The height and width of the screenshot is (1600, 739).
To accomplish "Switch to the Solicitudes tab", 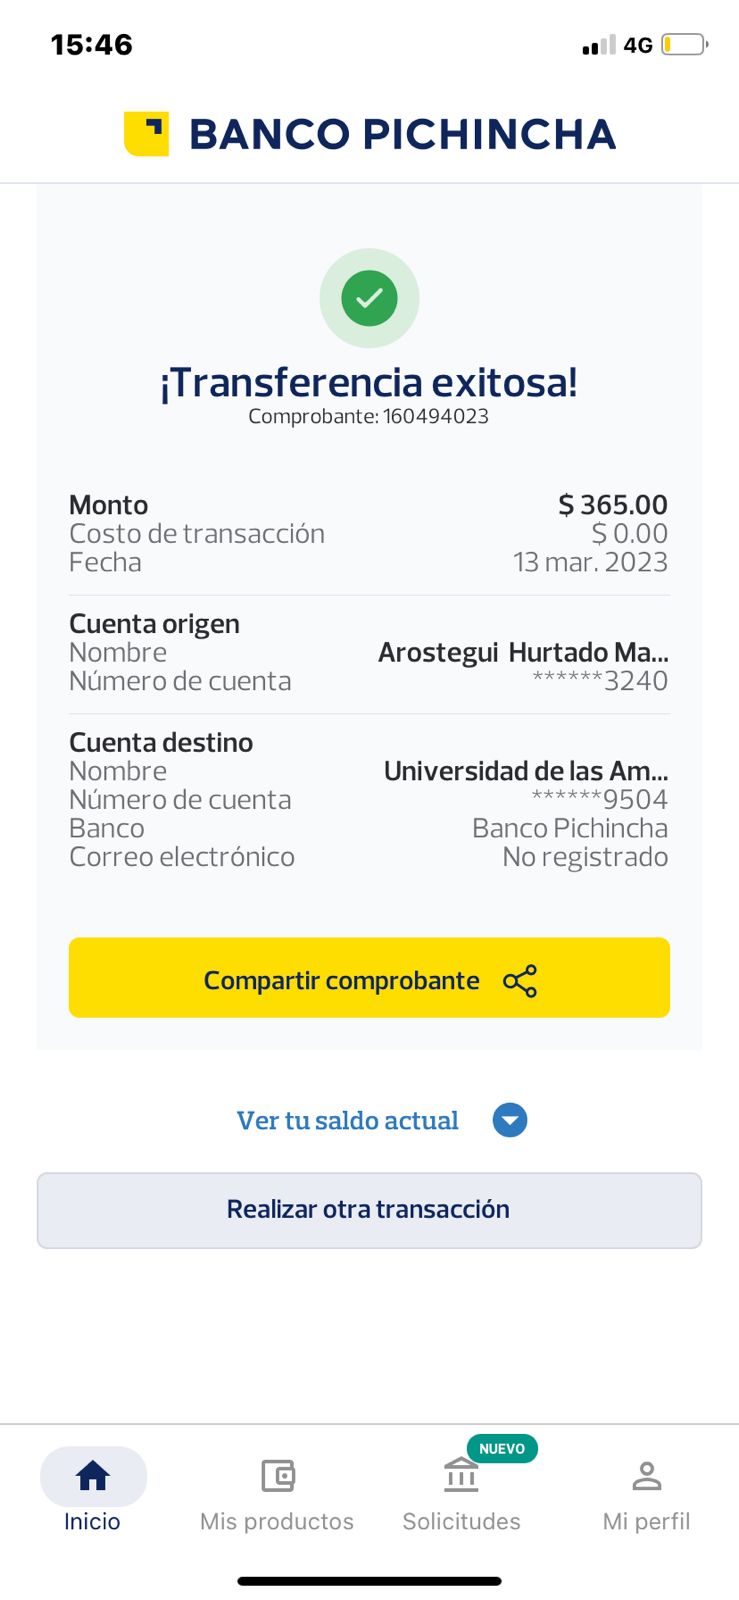I will pyautogui.click(x=461, y=1521).
